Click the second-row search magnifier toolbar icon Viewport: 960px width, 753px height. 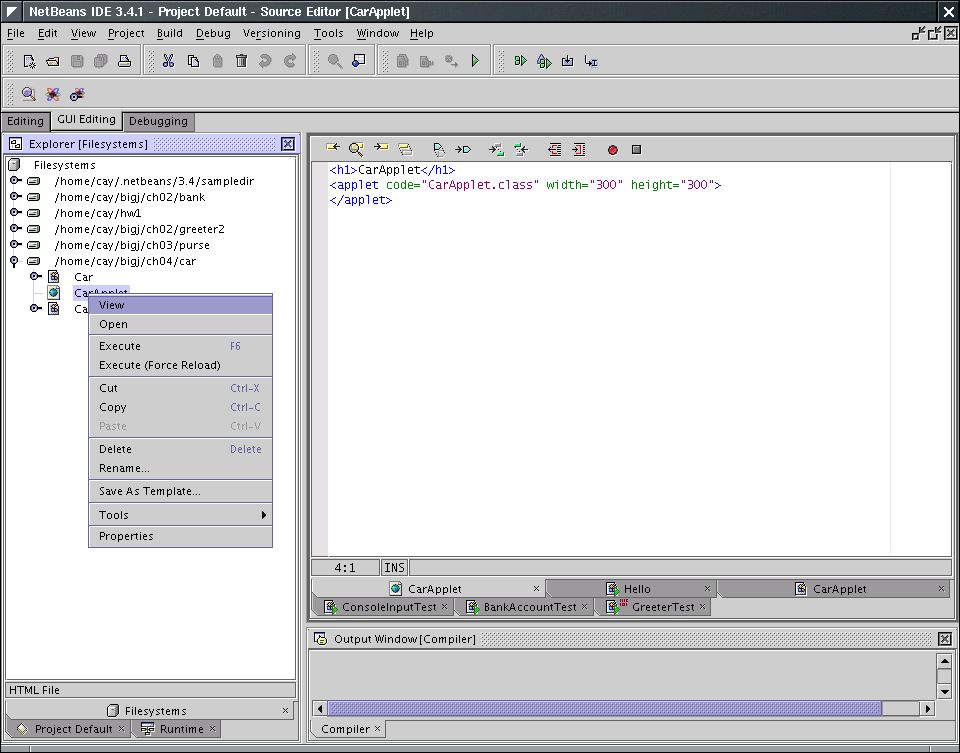[28, 94]
